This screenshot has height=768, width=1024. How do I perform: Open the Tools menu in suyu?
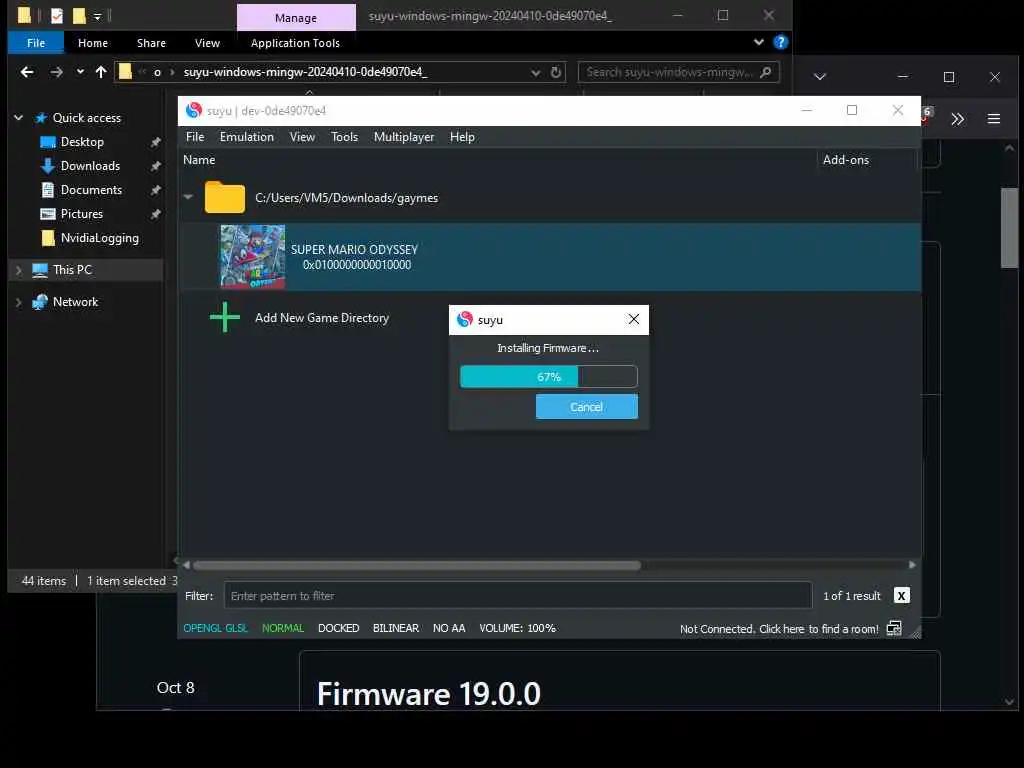click(344, 137)
